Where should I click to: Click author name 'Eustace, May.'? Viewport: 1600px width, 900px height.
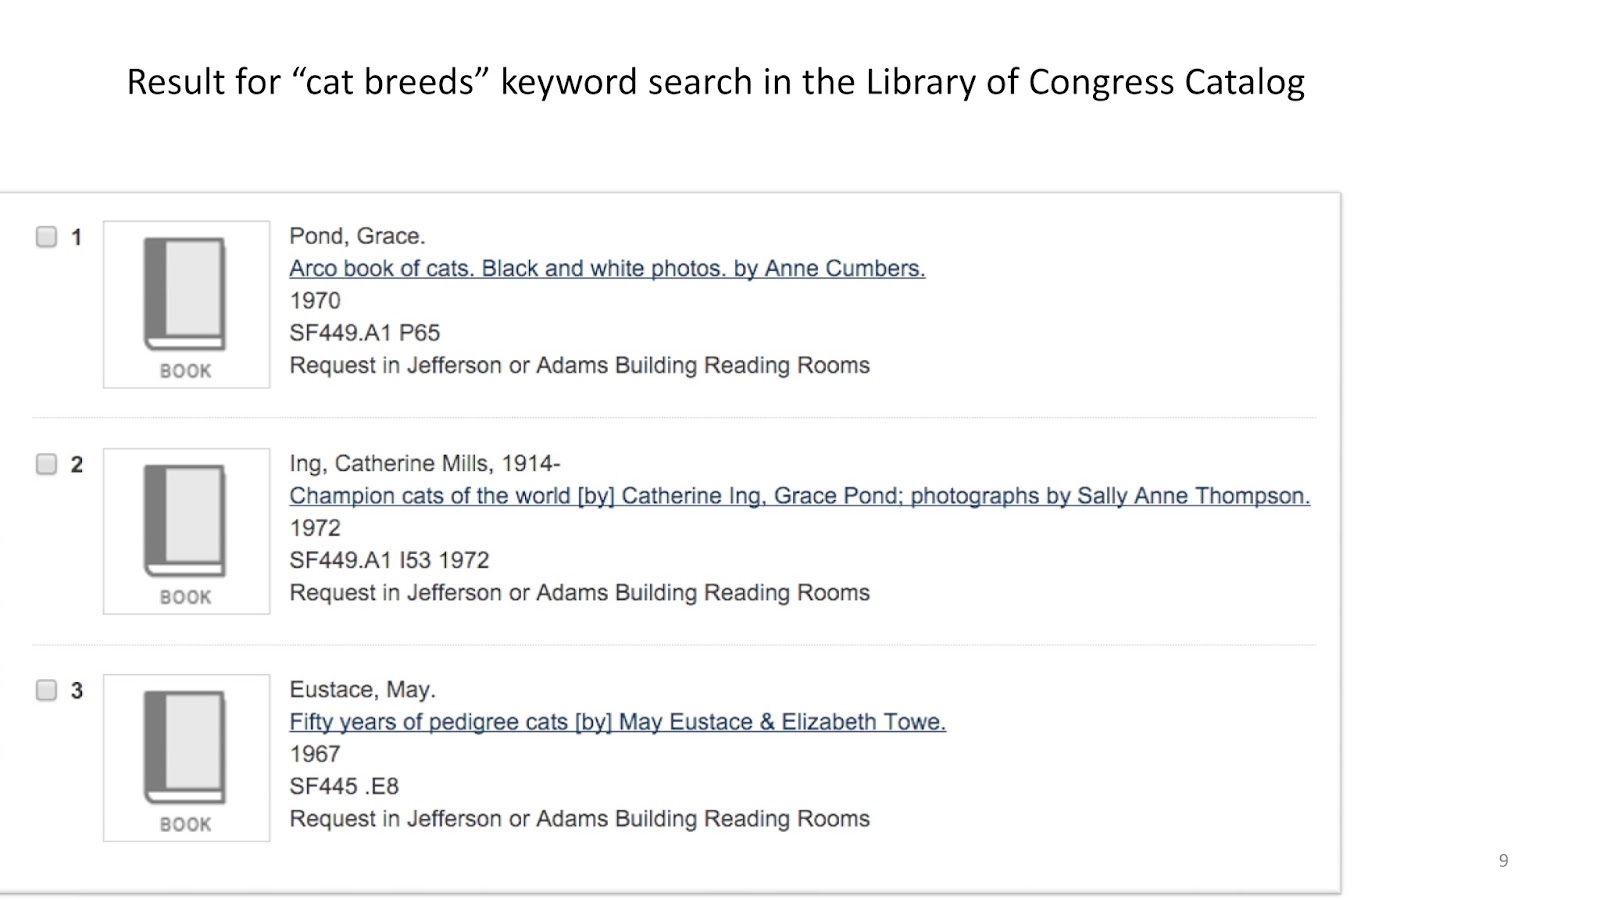(362, 689)
